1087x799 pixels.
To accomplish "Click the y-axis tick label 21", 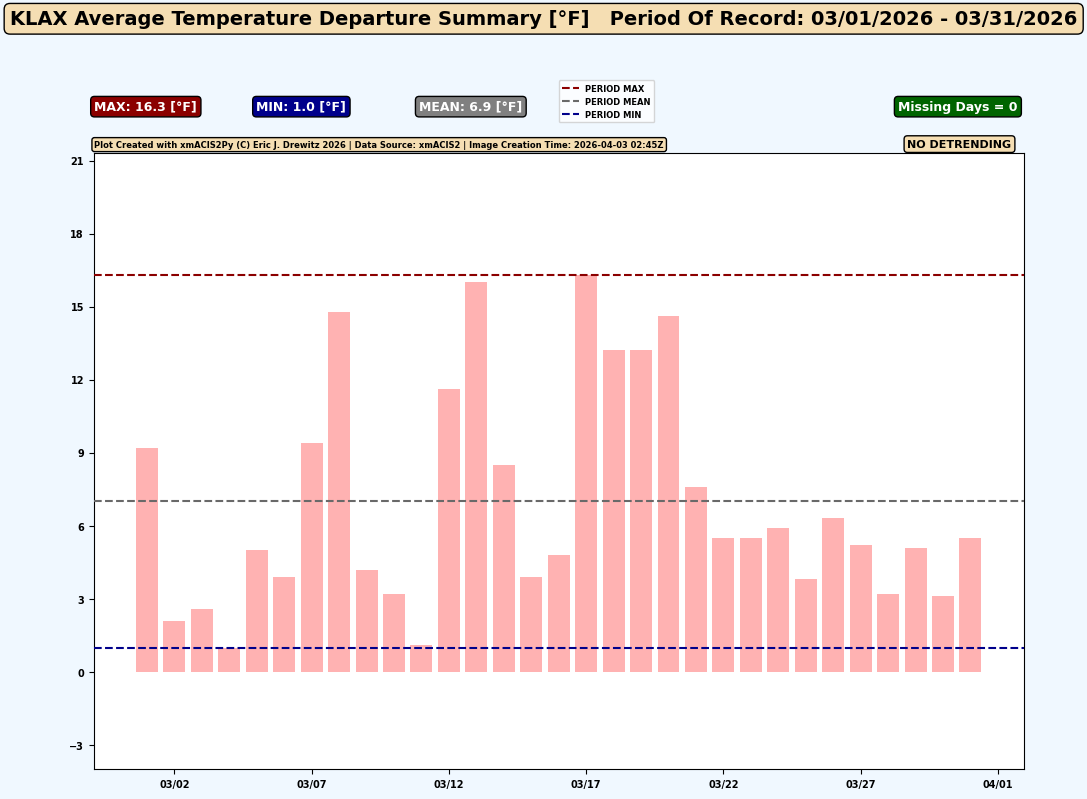I will [x=76, y=161].
